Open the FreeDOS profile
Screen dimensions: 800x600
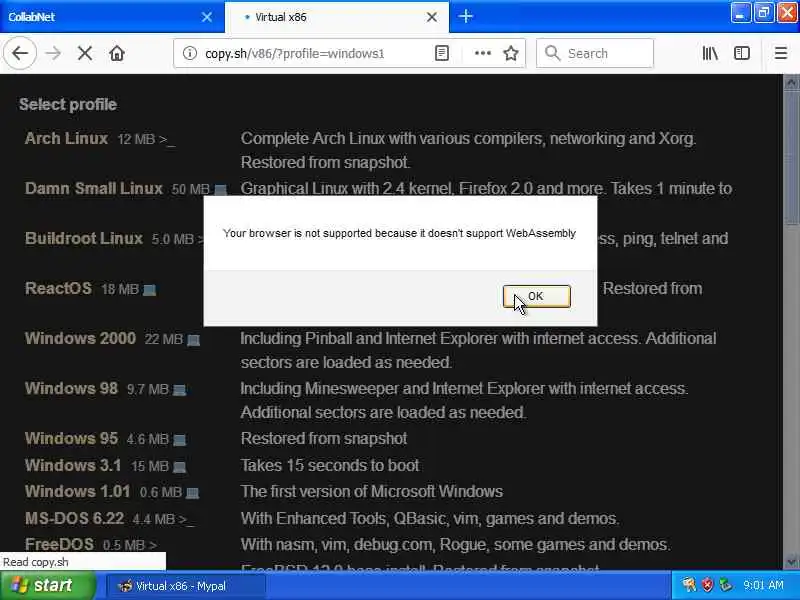tap(59, 544)
